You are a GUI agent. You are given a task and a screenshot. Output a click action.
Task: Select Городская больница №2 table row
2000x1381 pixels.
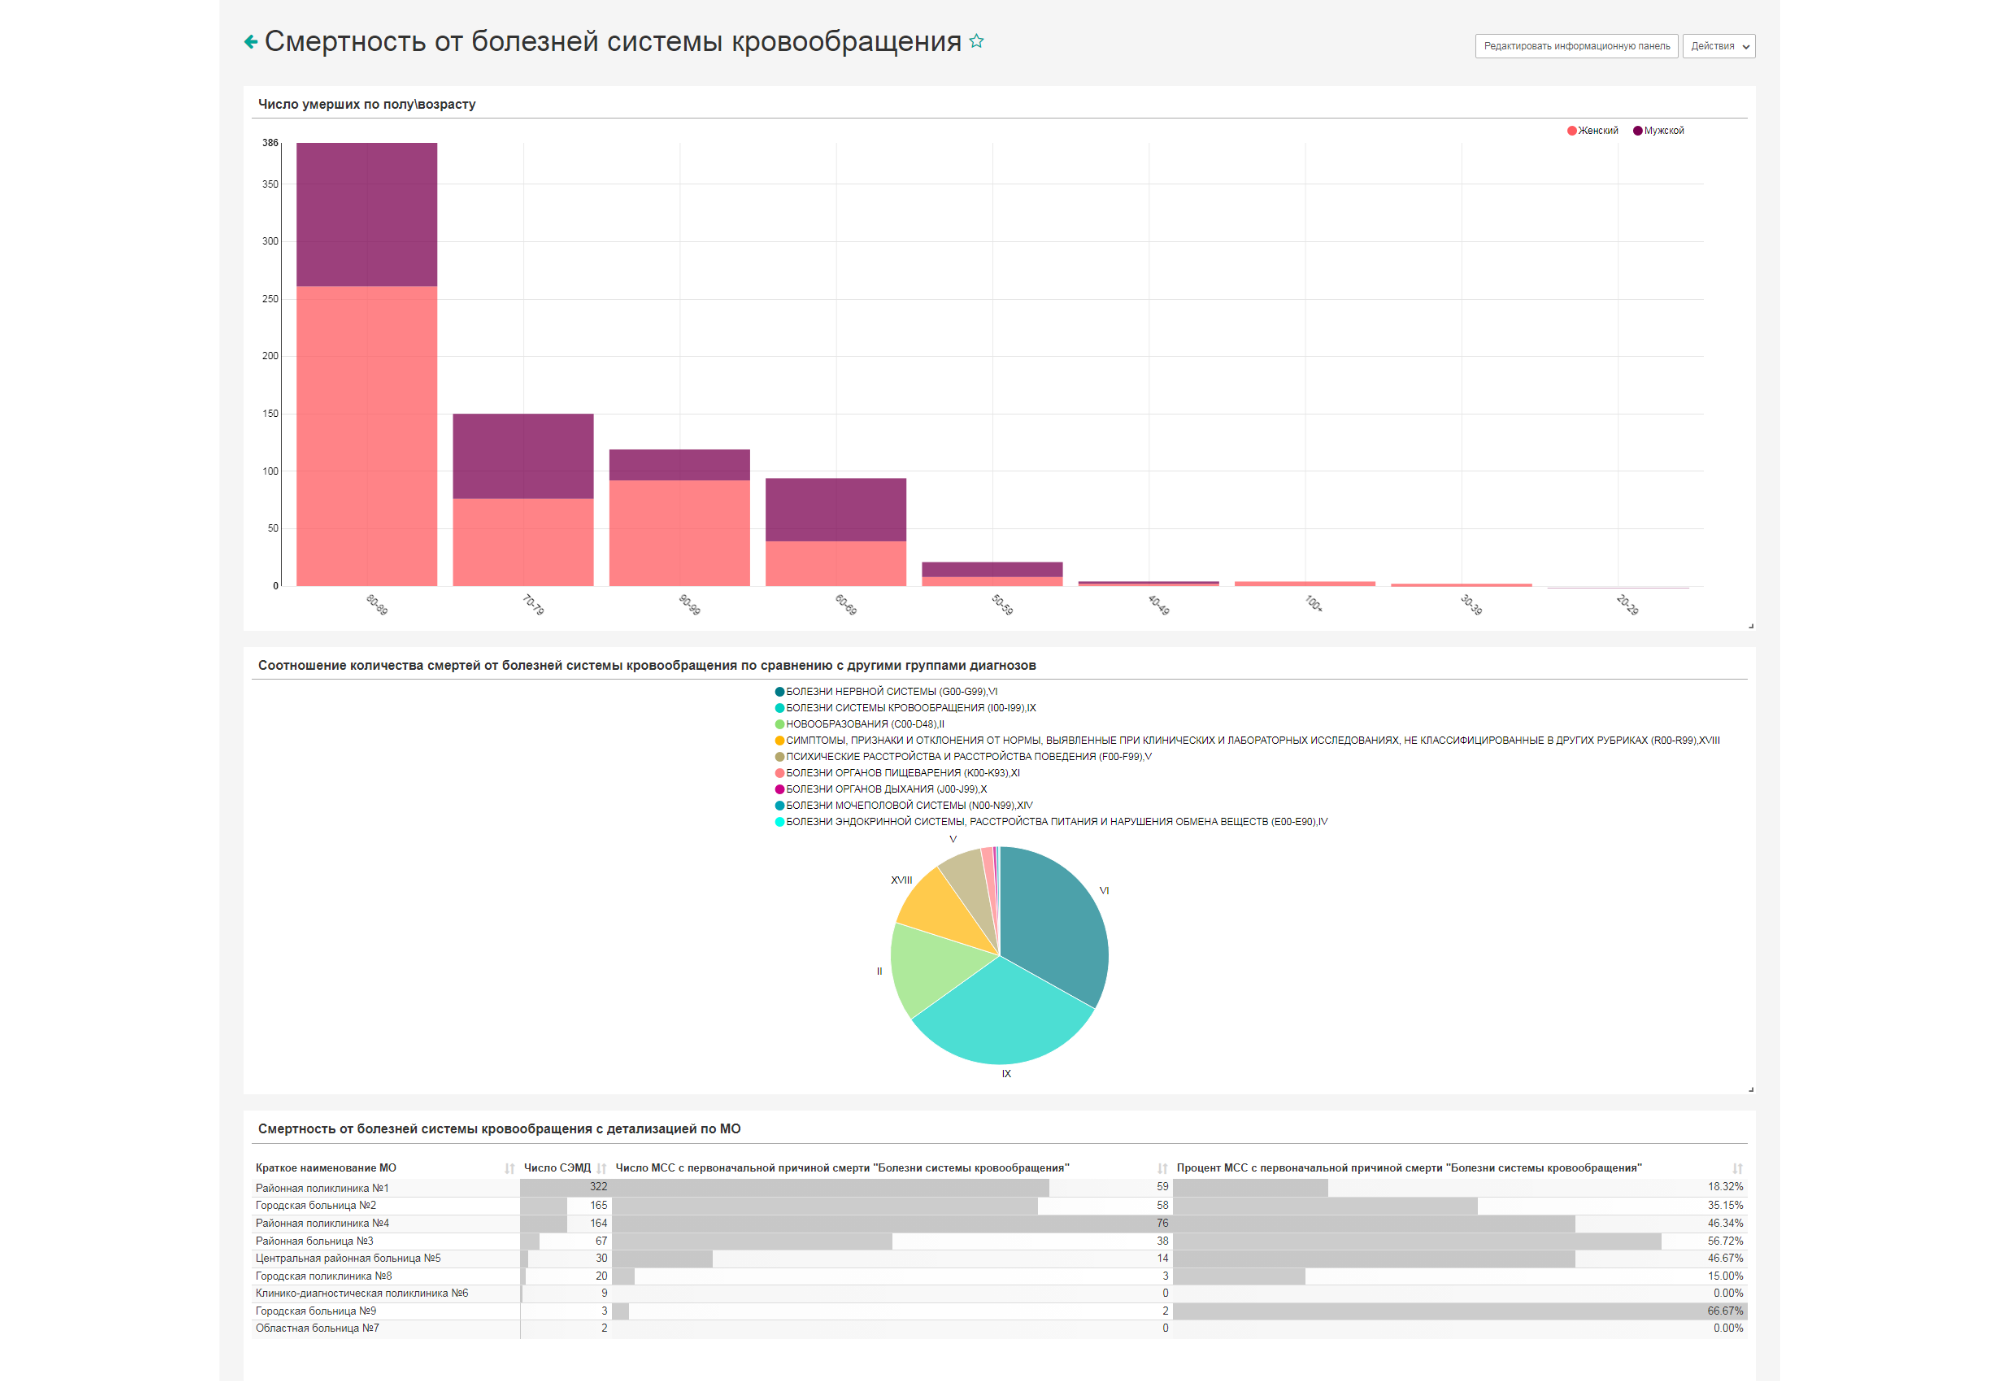pos(1000,1205)
